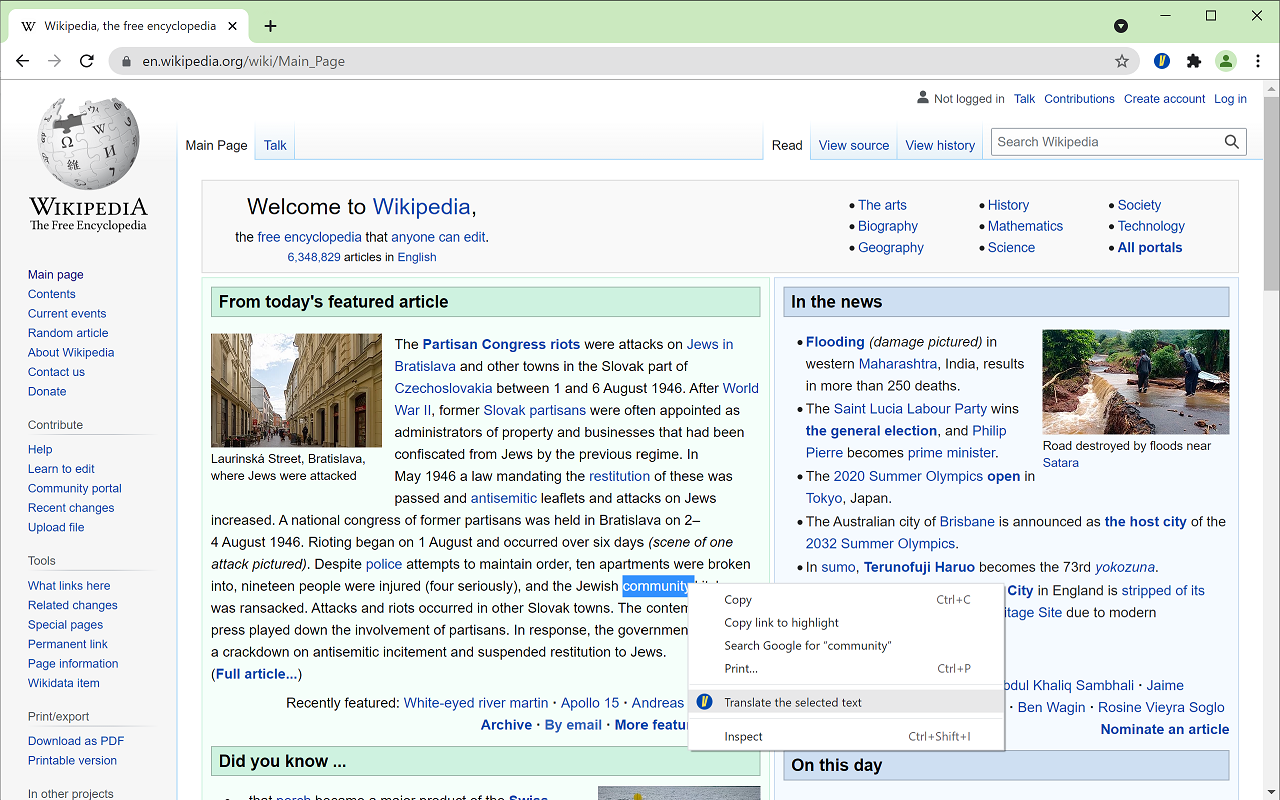1280x800 pixels.
Task: Open the View source tab
Action: (853, 145)
